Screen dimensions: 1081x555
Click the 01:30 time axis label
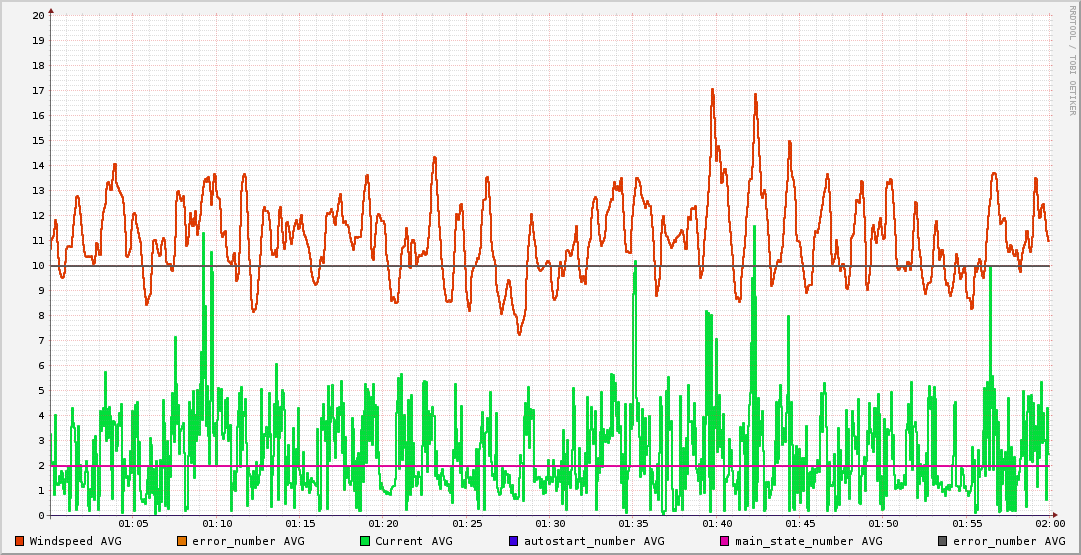[x=550, y=524]
